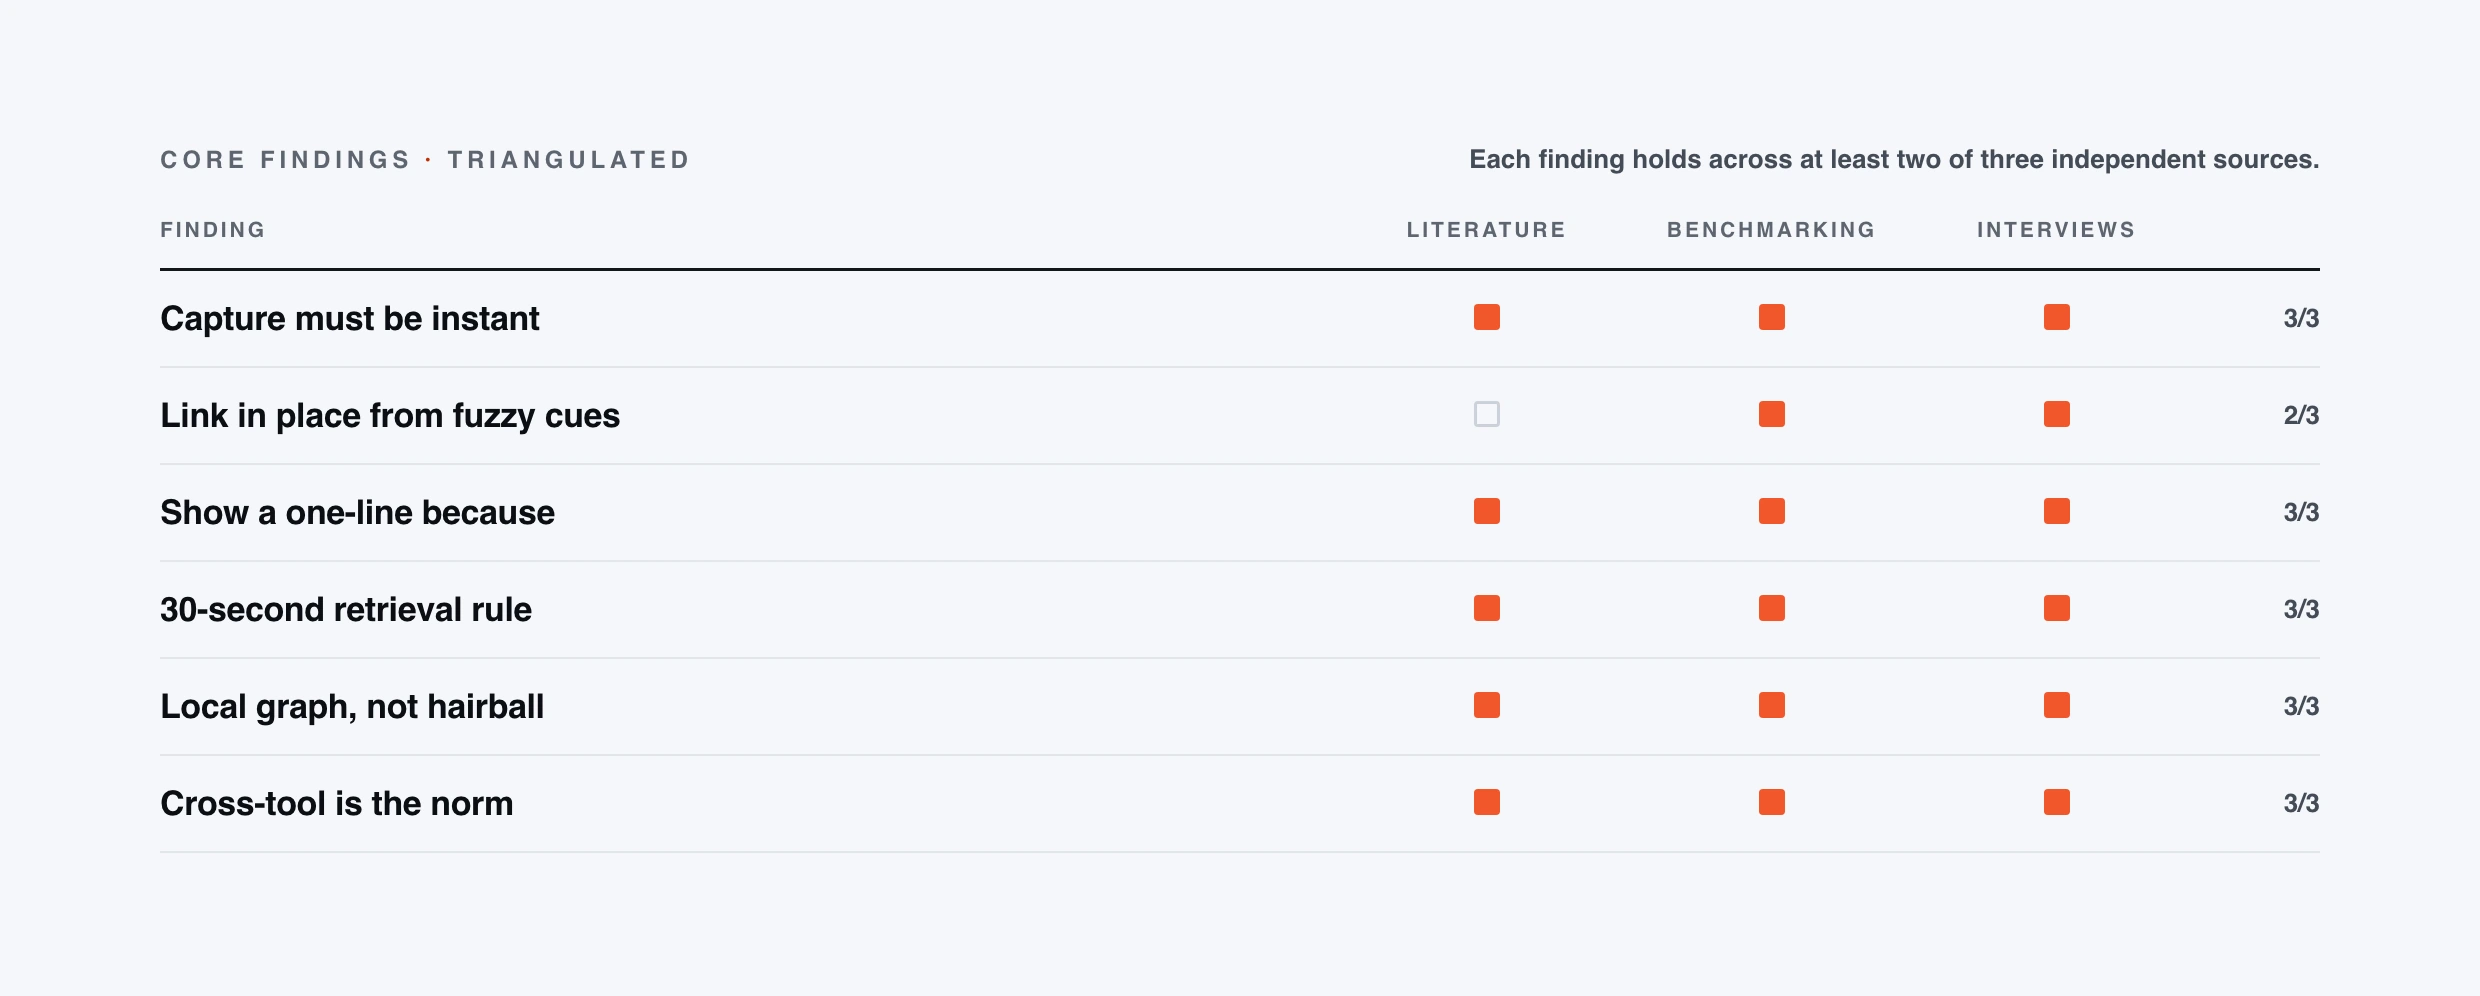Click Literature marker for Cross-tool is the norm

1487,802
